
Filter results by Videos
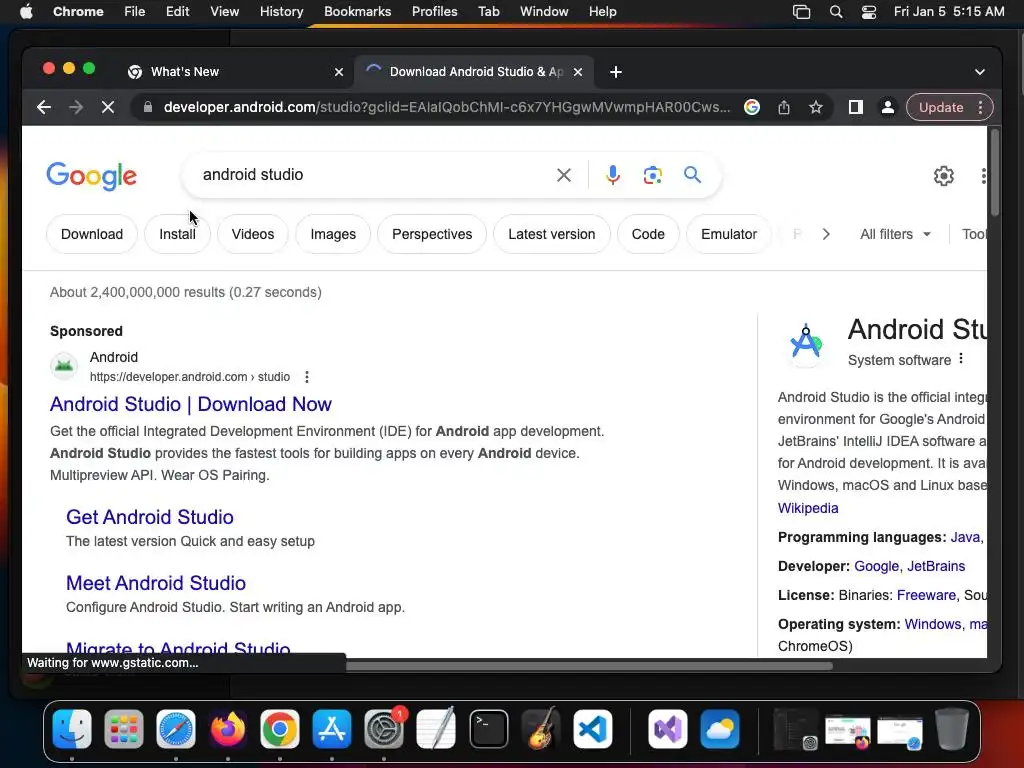pyautogui.click(x=253, y=234)
